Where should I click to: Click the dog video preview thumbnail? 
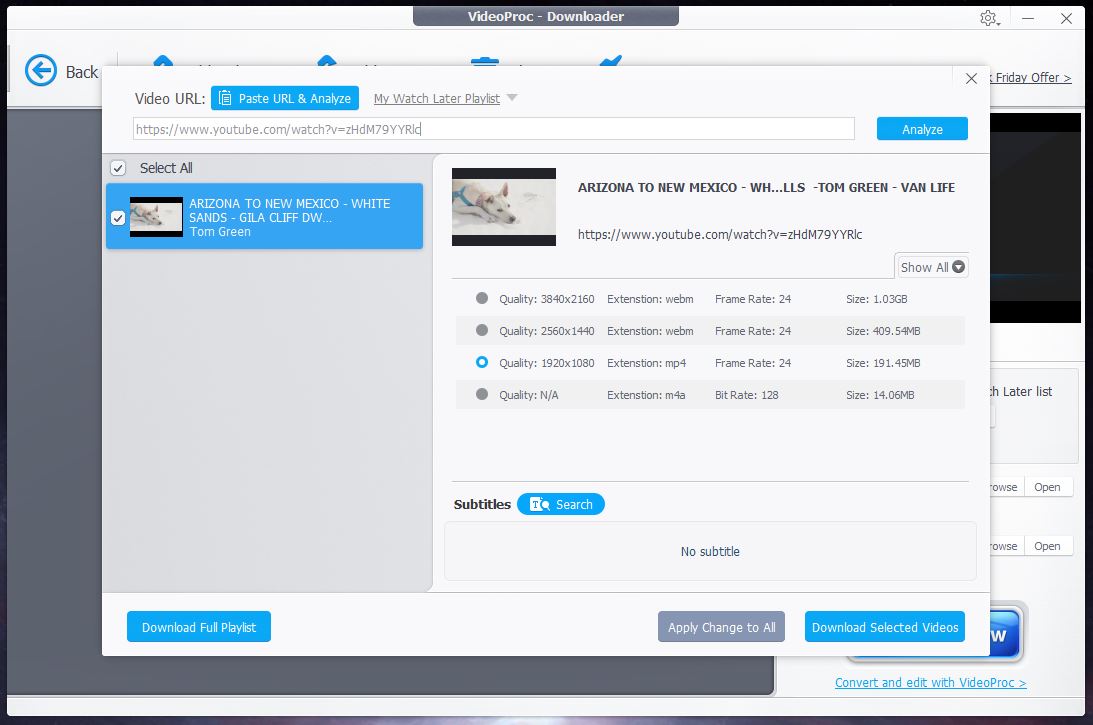pos(504,207)
